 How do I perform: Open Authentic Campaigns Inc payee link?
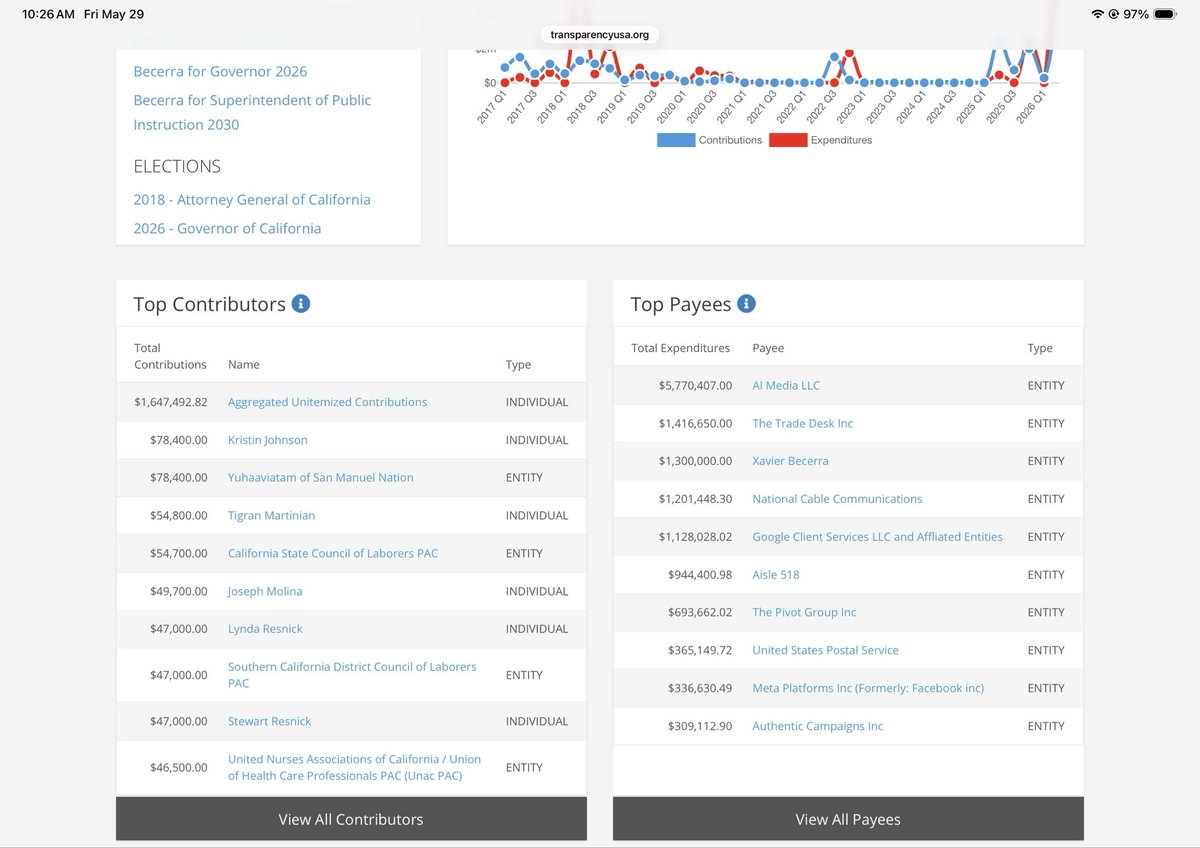tap(817, 726)
